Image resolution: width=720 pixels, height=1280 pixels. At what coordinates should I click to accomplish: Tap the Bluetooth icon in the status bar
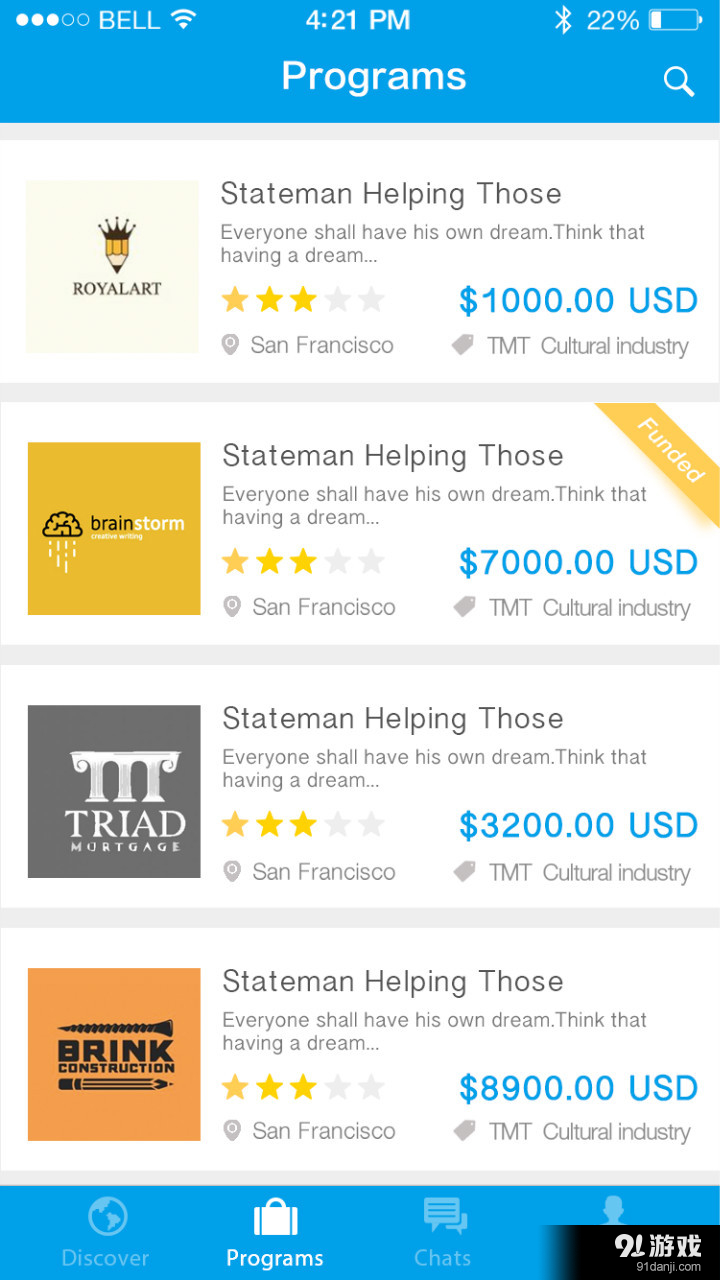pos(563,20)
